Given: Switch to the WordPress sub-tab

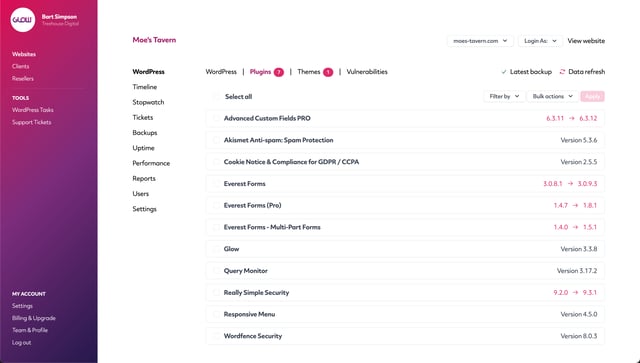Looking at the screenshot, I should coord(221,72).
